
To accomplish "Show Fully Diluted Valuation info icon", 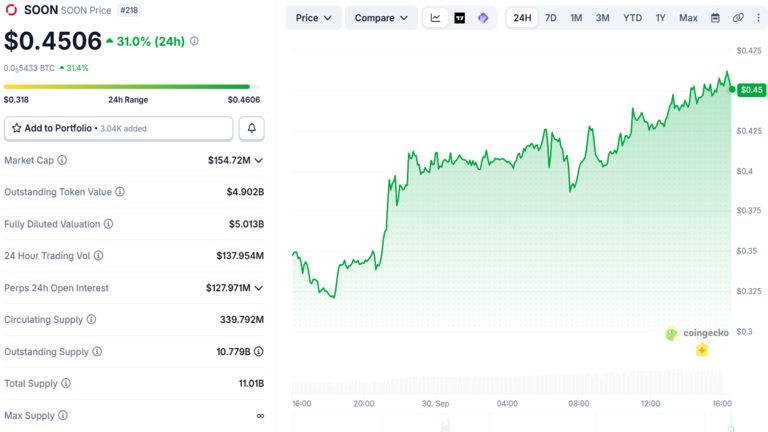I will (109, 224).
